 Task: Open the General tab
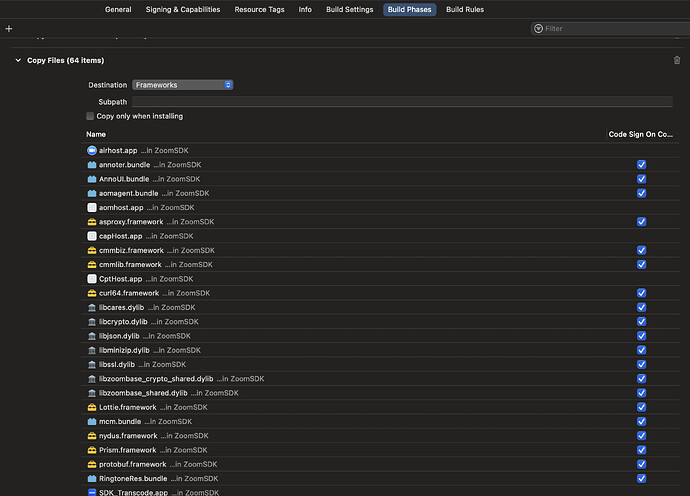coord(118,9)
